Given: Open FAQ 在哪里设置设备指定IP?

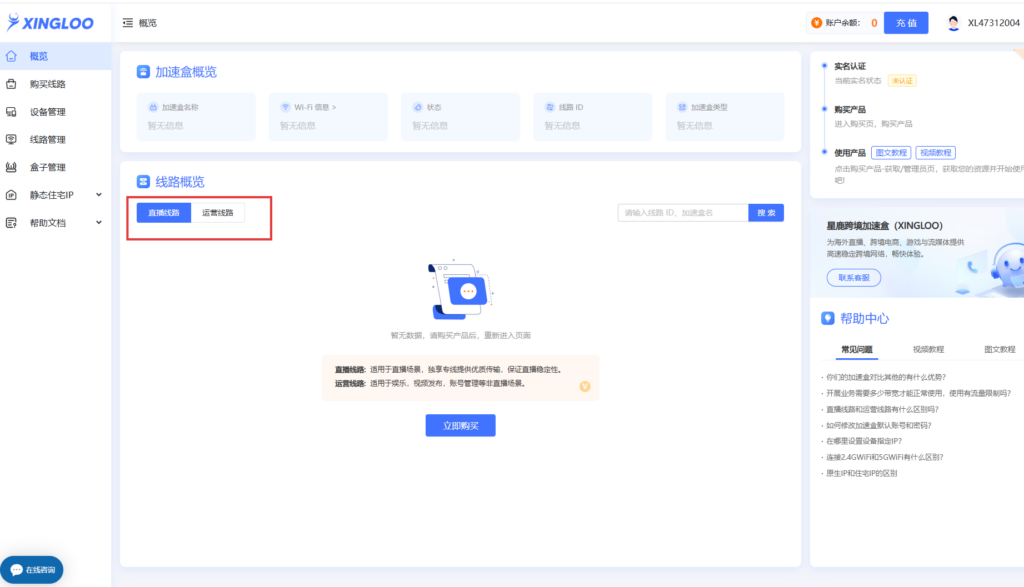Looking at the screenshot, I should (x=863, y=441).
